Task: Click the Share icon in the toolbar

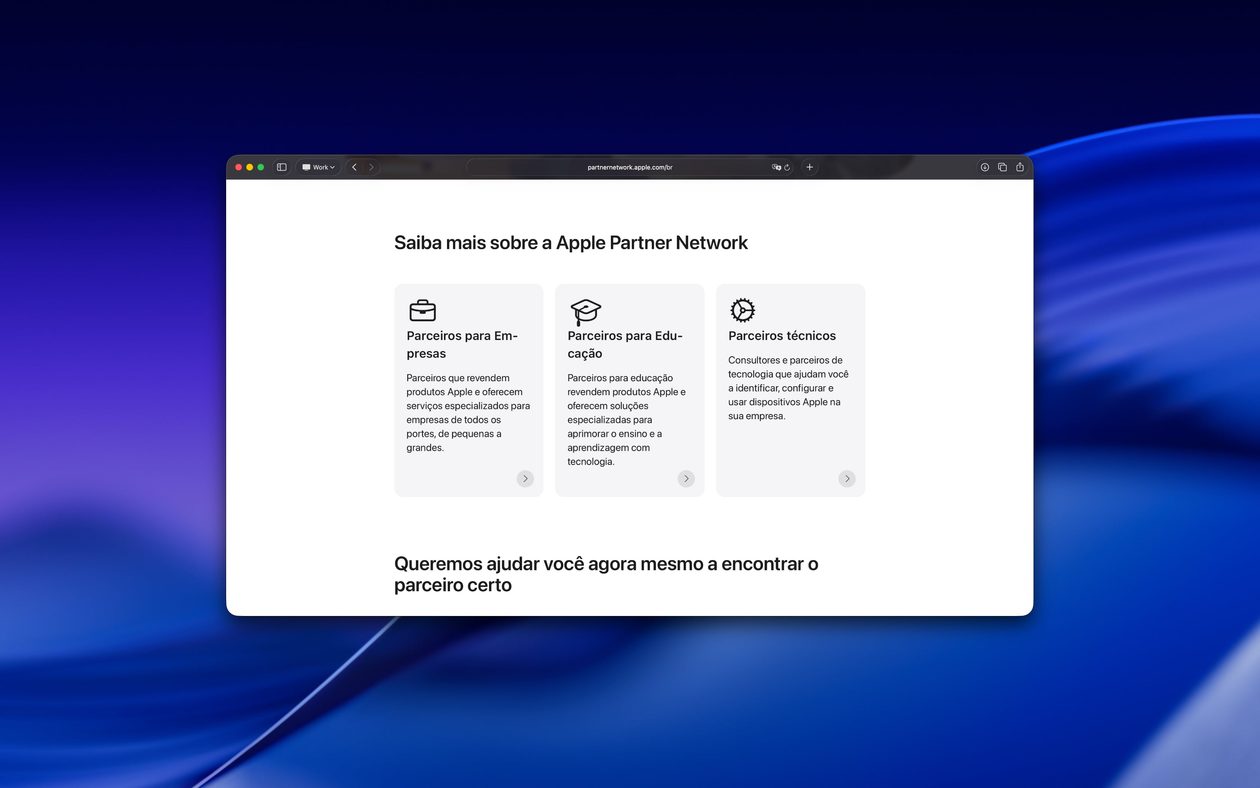Action: pos(1019,167)
